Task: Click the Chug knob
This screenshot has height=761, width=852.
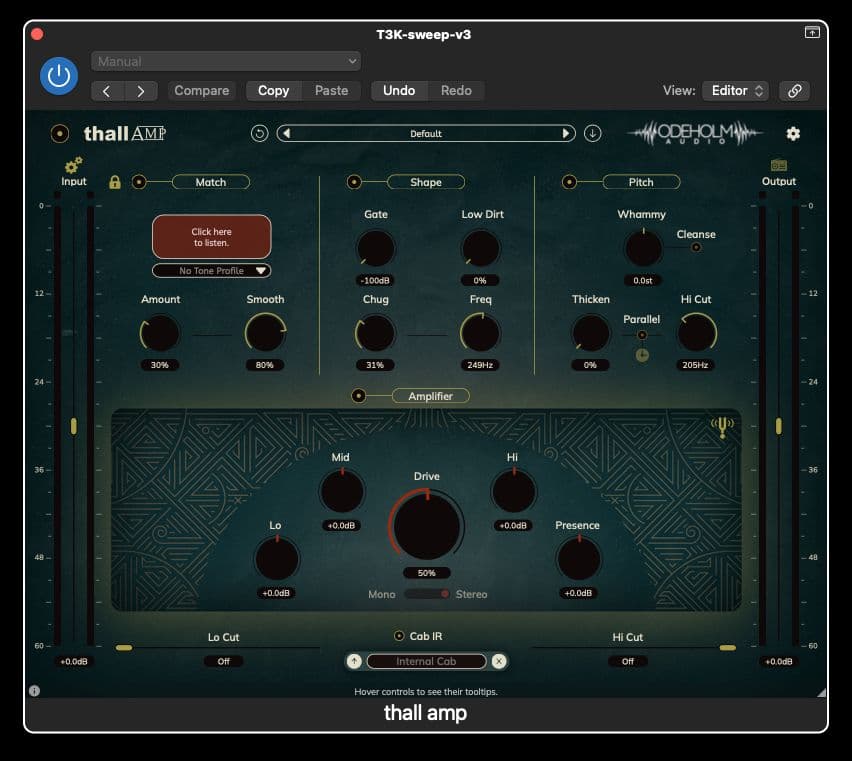Action: point(375,334)
